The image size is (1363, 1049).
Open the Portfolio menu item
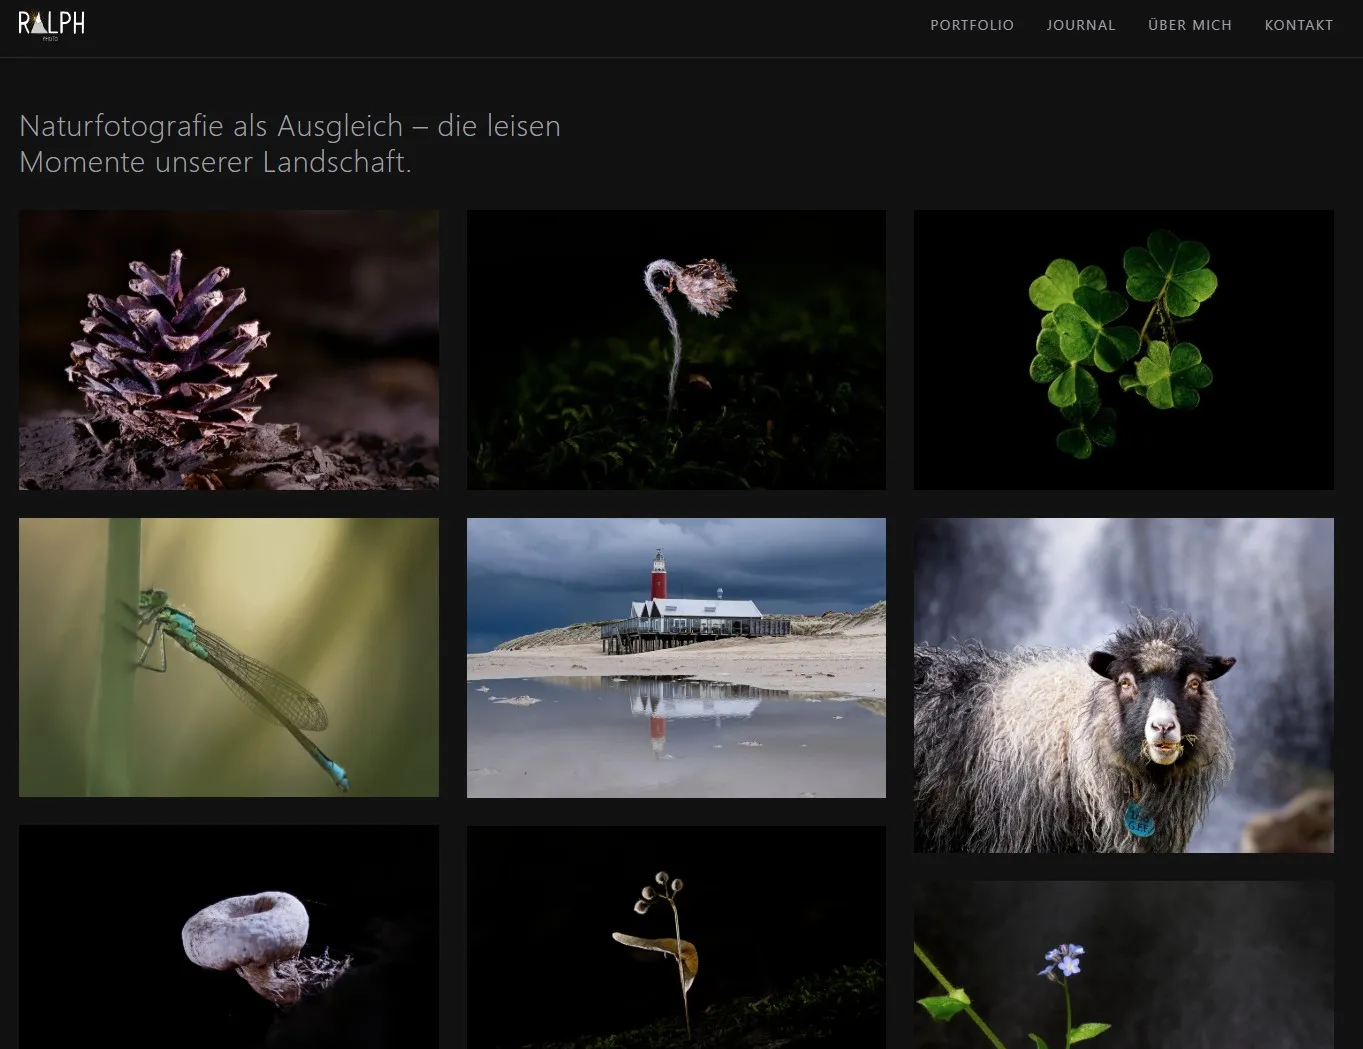[972, 25]
